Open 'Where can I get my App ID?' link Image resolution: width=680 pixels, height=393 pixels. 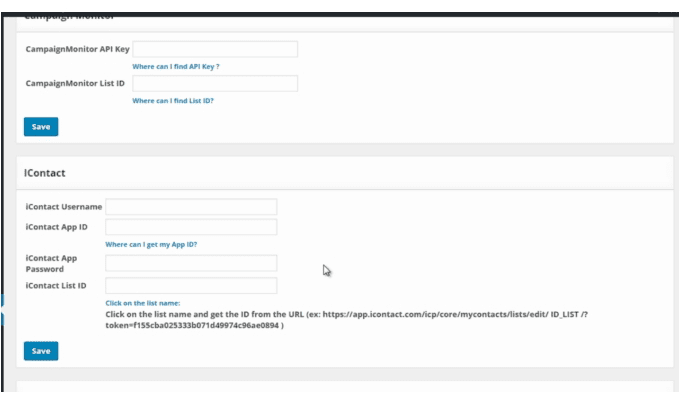point(151,244)
